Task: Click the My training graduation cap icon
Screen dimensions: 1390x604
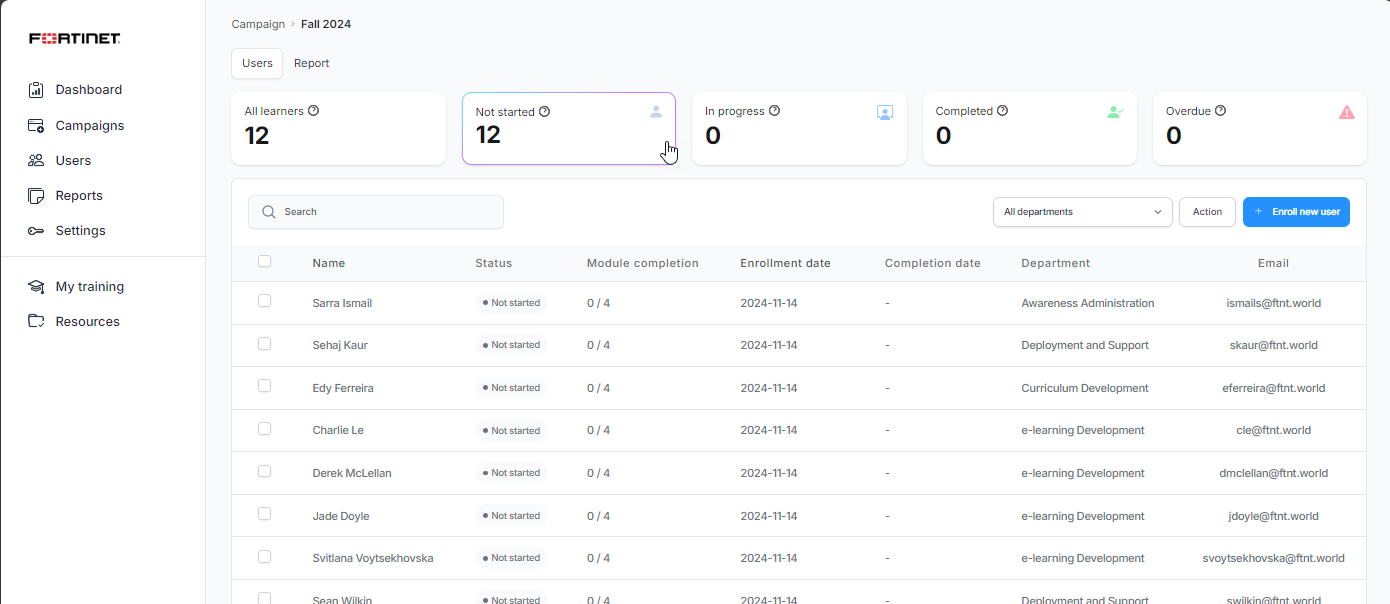Action: click(x=36, y=287)
